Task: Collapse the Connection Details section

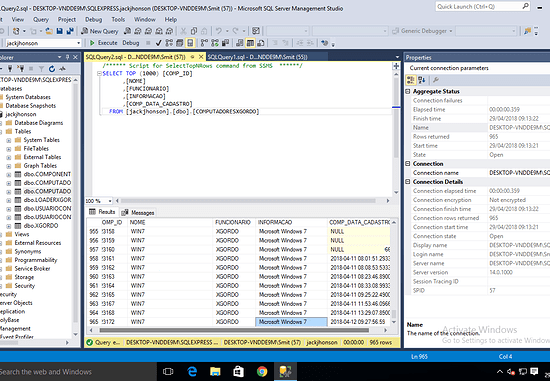Action: (x=408, y=182)
